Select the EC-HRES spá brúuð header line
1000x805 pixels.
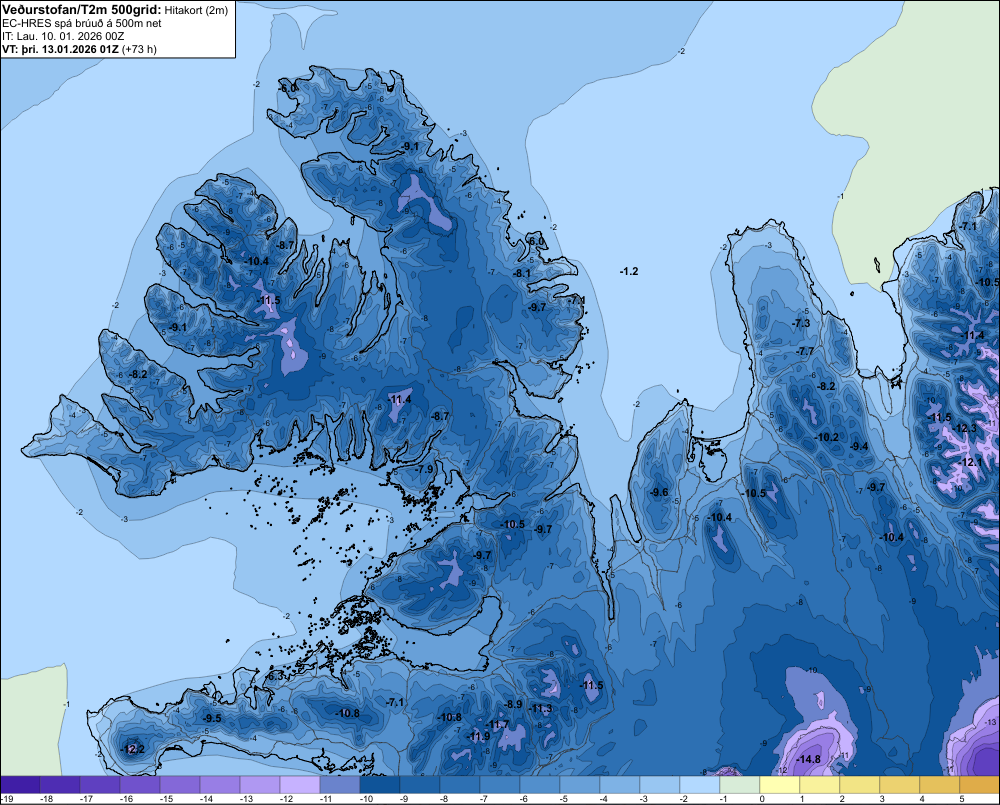point(82,24)
